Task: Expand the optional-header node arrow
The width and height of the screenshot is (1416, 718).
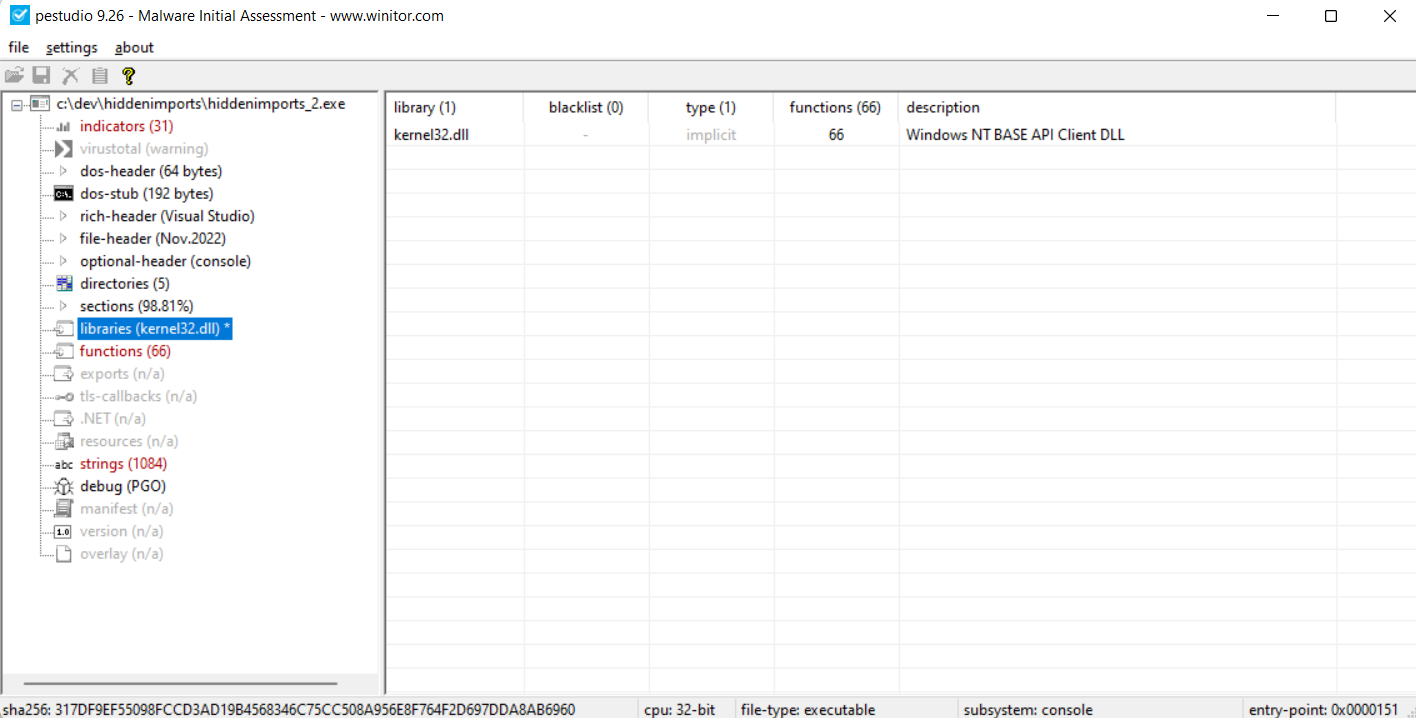Action: [63, 261]
